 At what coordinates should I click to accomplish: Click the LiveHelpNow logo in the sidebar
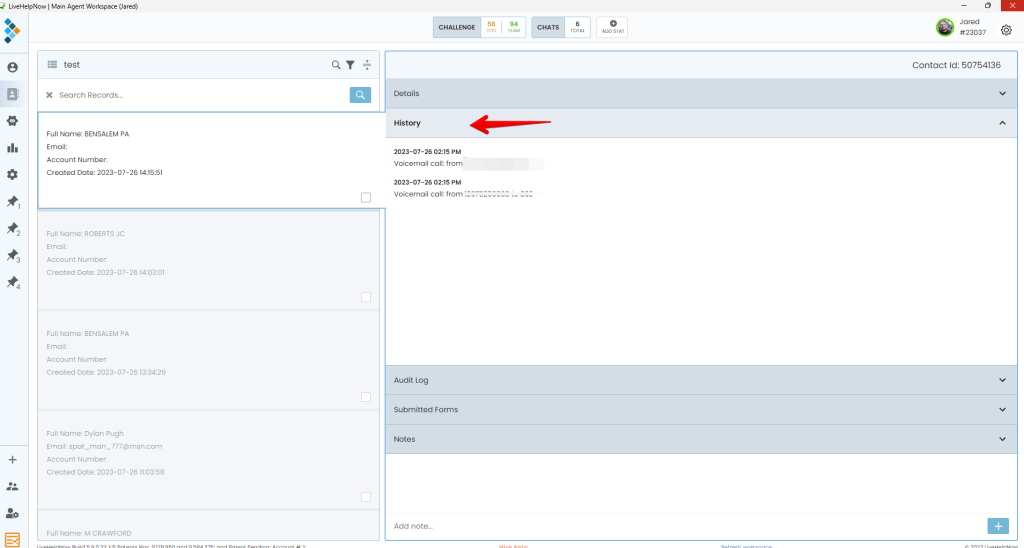12,30
